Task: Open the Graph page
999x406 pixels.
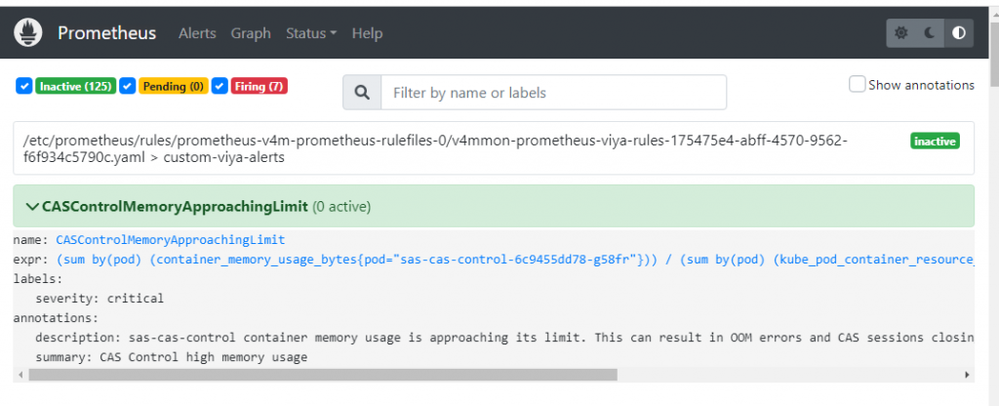Action: [251, 33]
